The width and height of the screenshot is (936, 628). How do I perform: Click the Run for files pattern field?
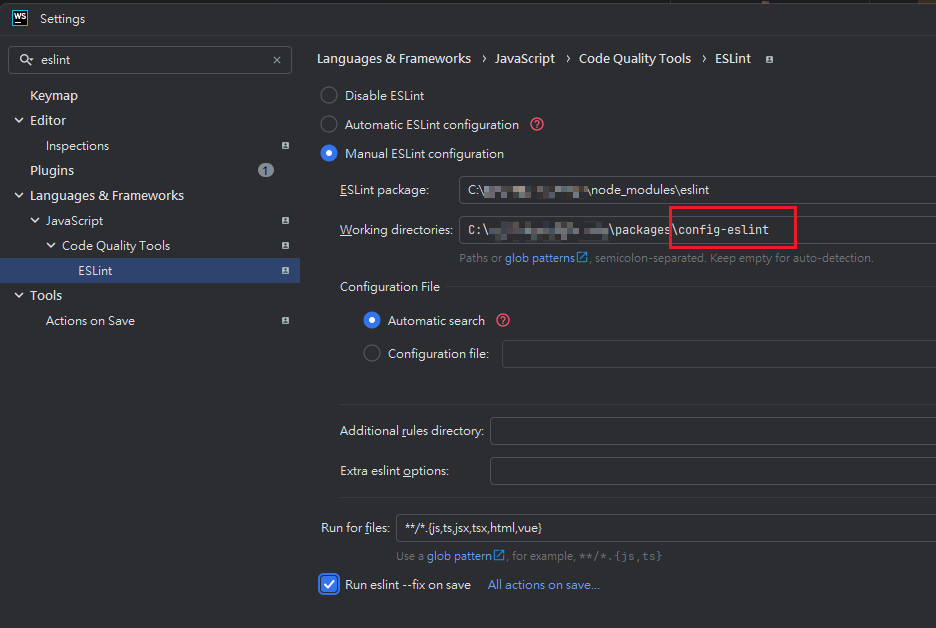pyautogui.click(x=666, y=528)
